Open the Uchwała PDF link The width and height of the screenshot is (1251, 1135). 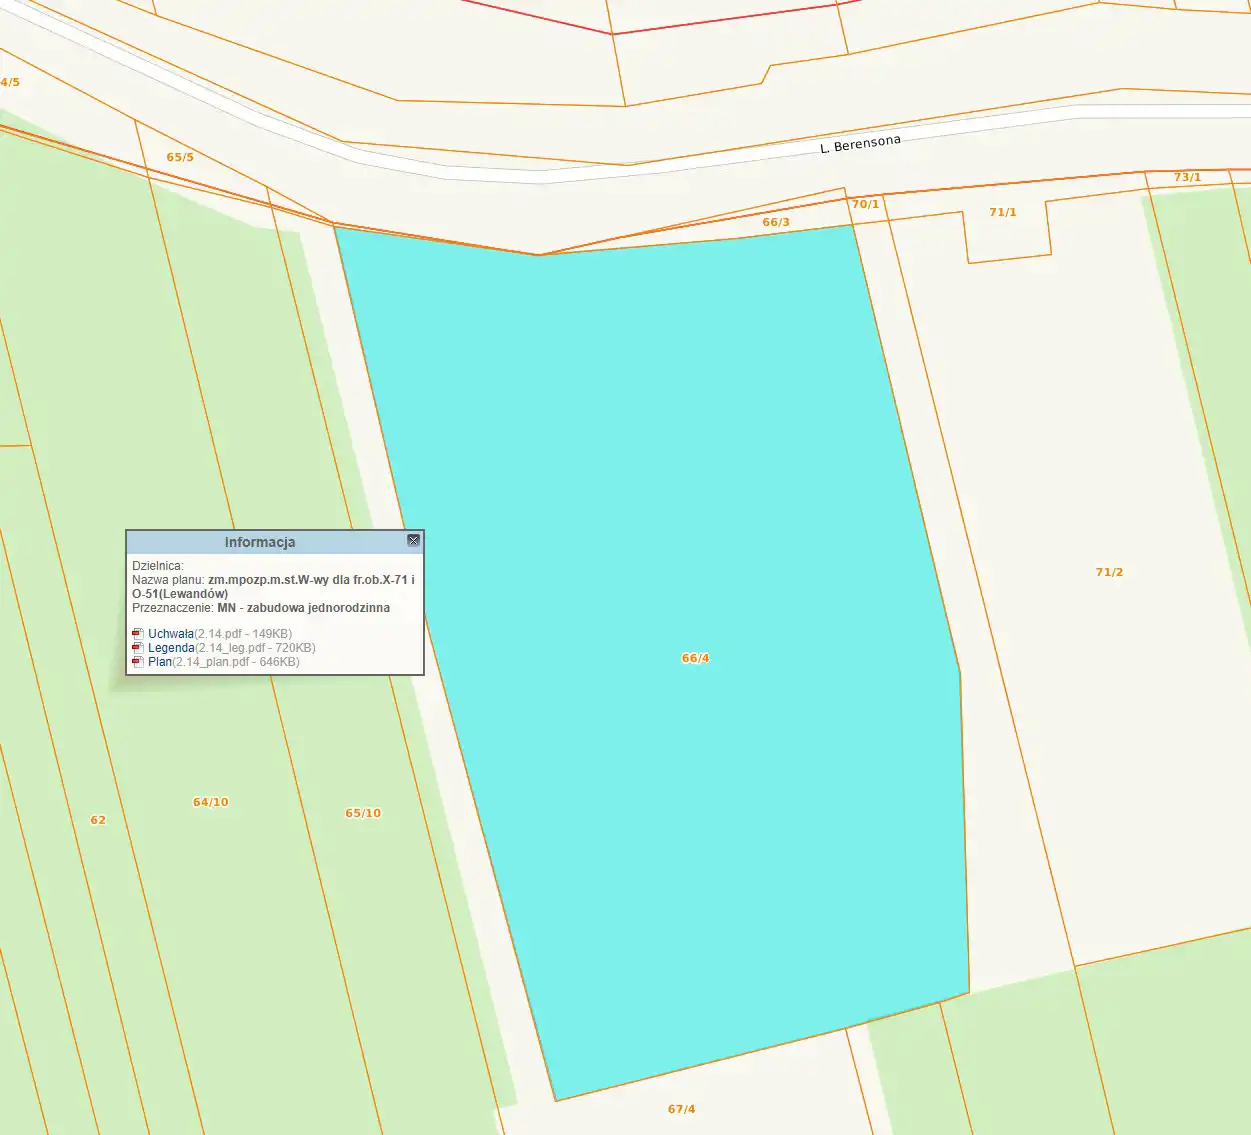click(171, 634)
